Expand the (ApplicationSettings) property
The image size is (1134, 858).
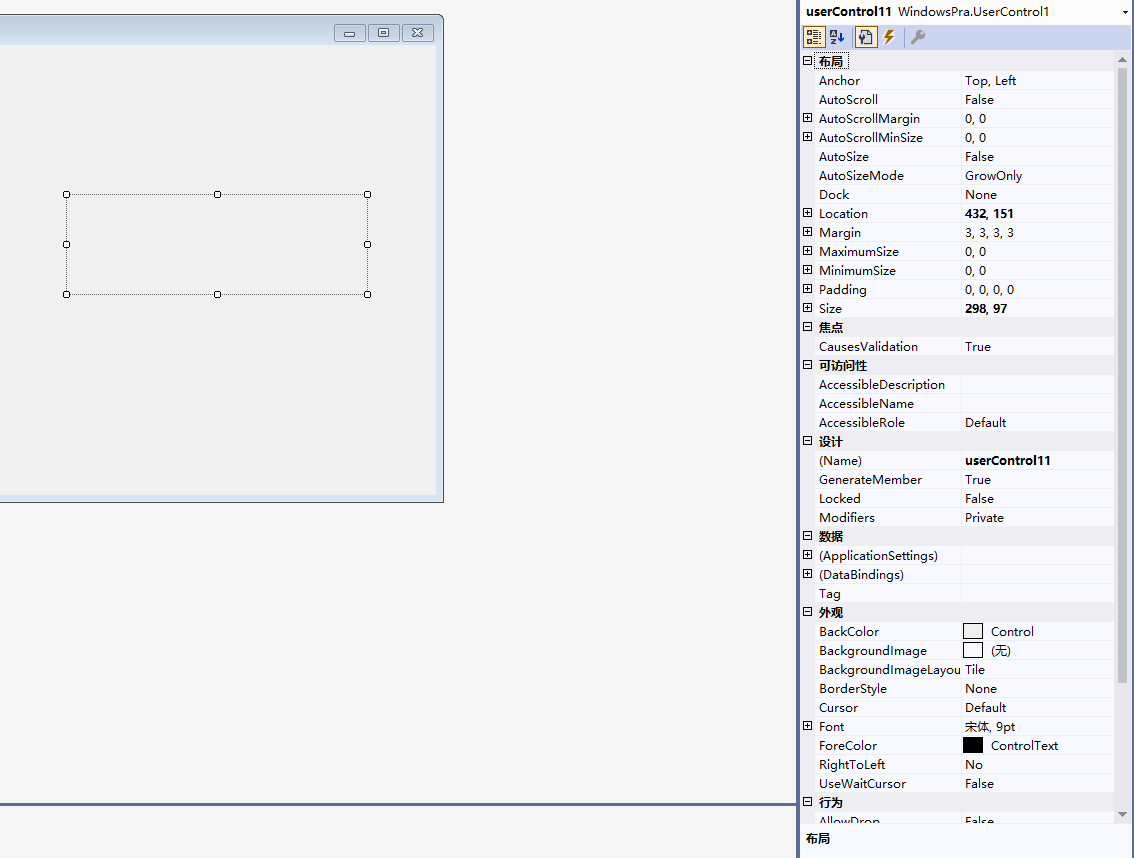808,555
